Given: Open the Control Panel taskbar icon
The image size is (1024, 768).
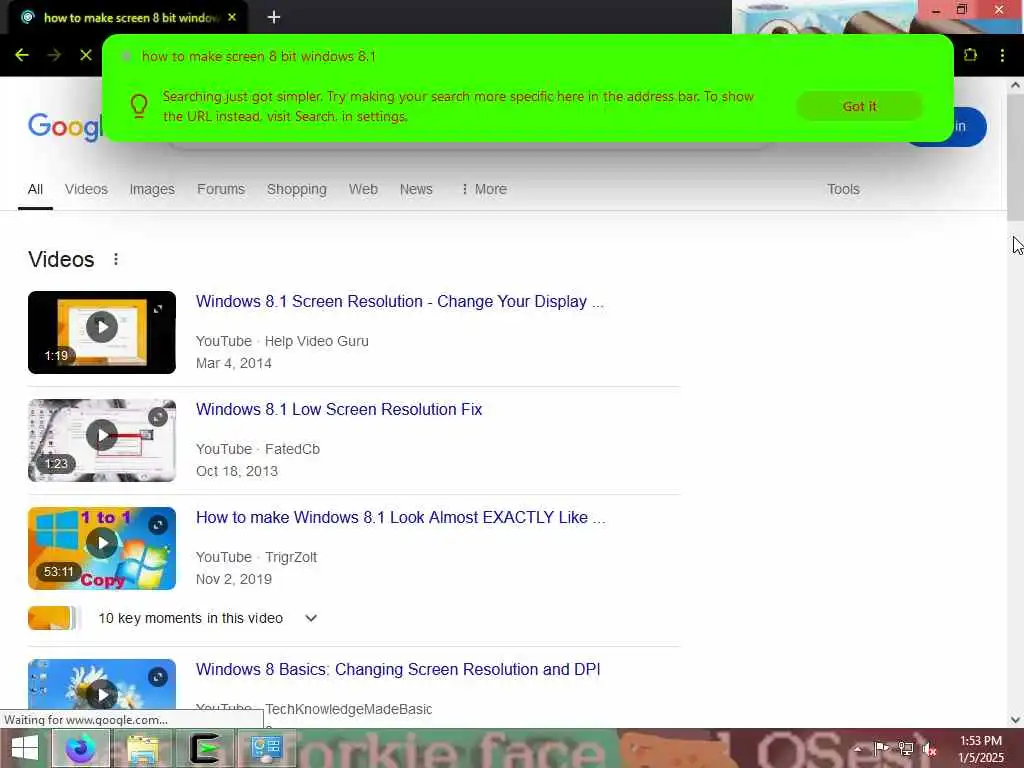Looking at the screenshot, I should [266, 748].
